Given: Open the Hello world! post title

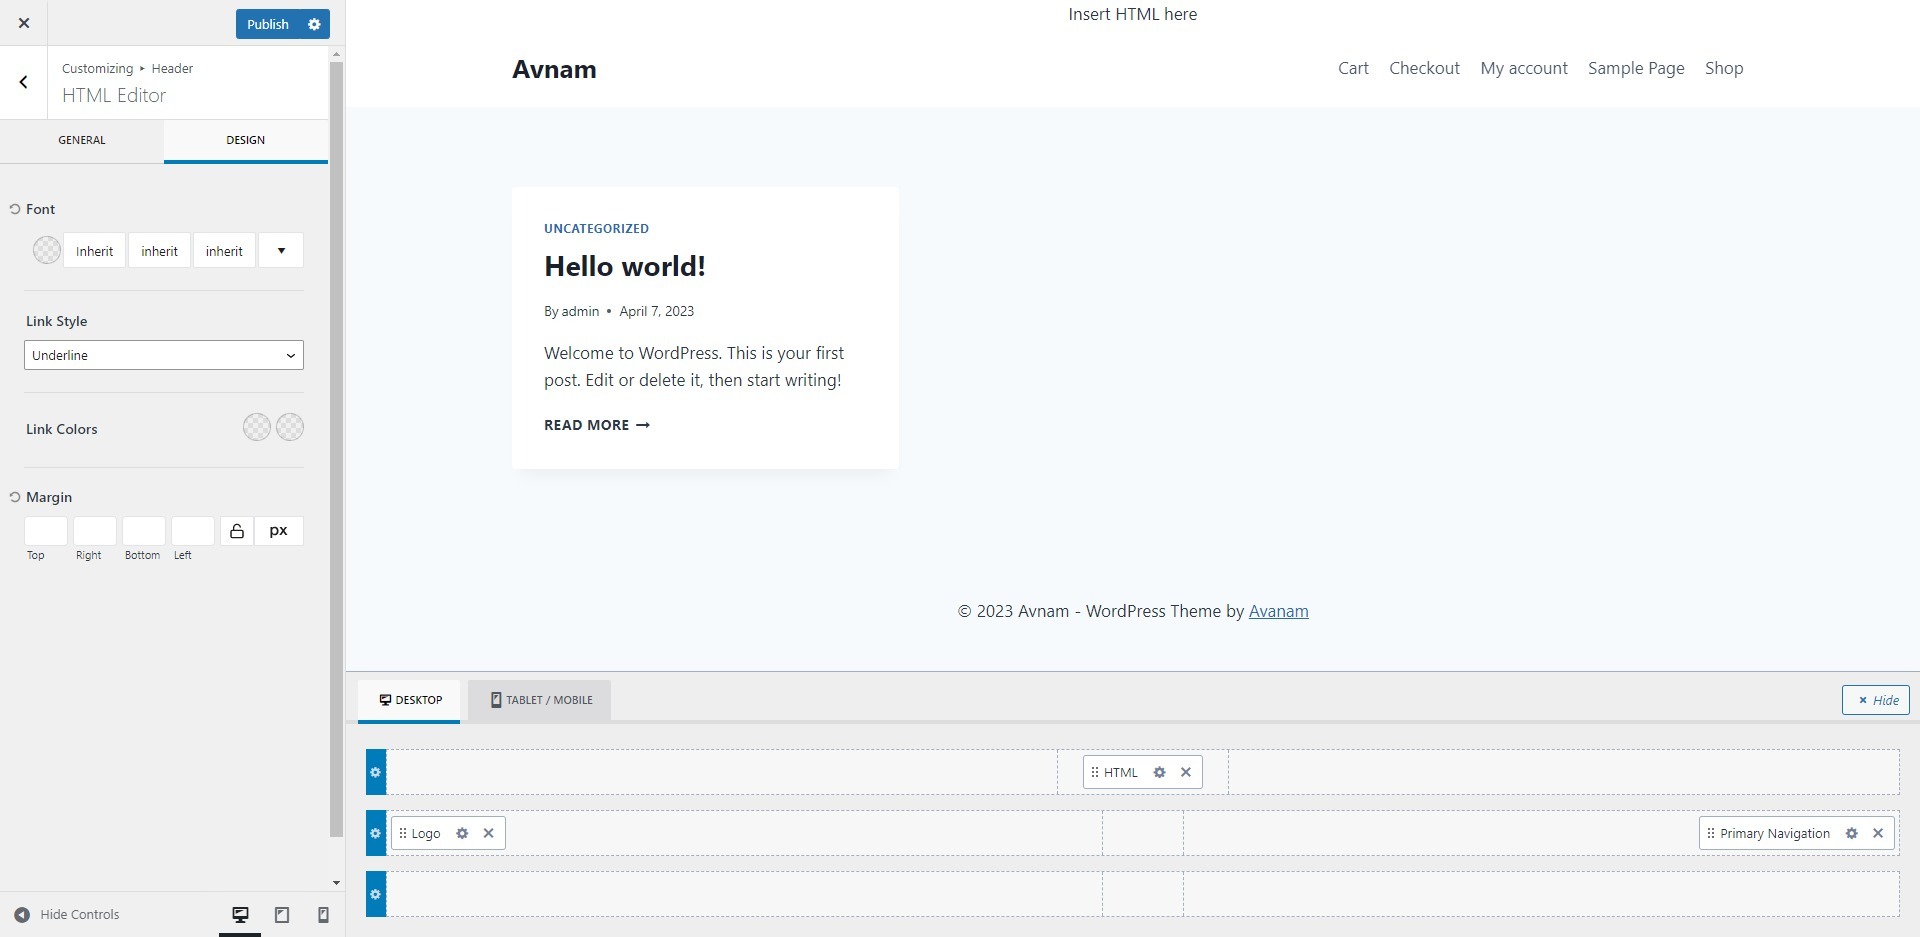Looking at the screenshot, I should pyautogui.click(x=625, y=266).
